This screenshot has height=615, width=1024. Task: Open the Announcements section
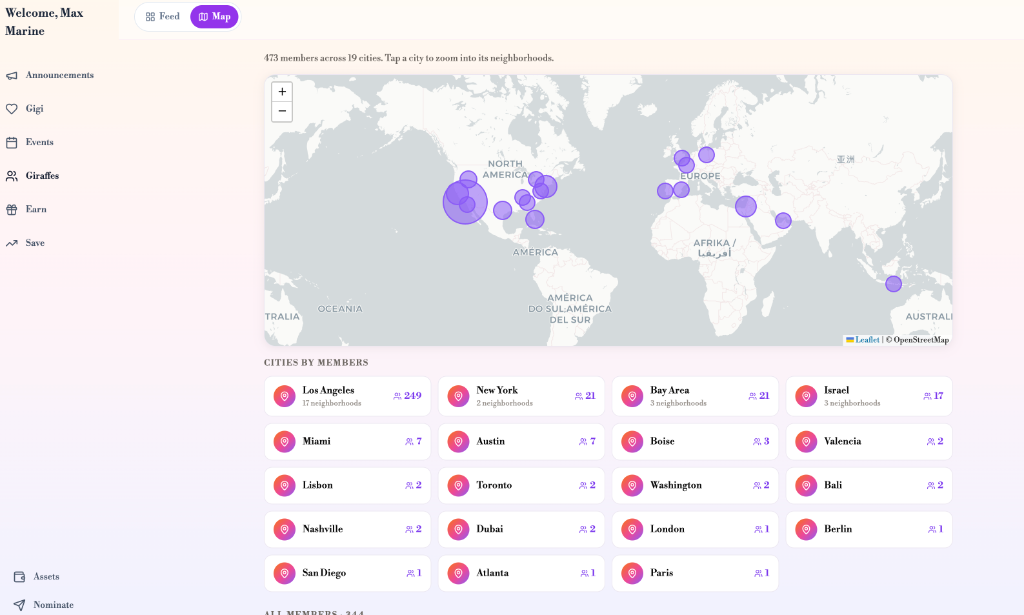click(x=59, y=76)
